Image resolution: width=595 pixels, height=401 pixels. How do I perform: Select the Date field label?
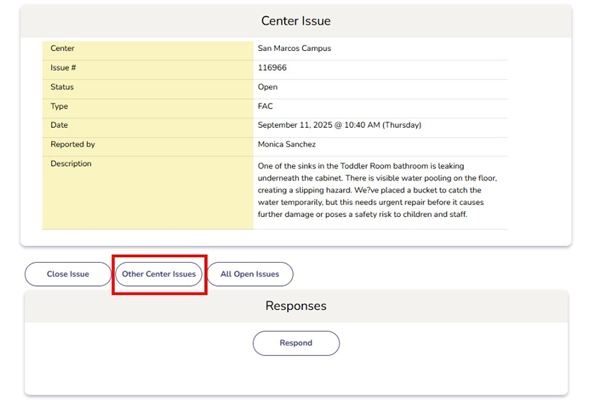click(x=59, y=125)
